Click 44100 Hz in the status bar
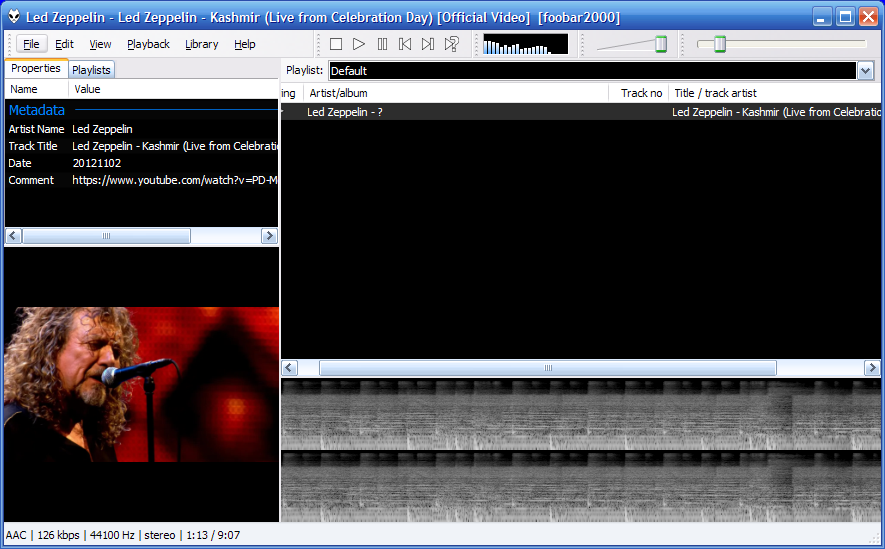The width and height of the screenshot is (885, 549). click(112, 535)
